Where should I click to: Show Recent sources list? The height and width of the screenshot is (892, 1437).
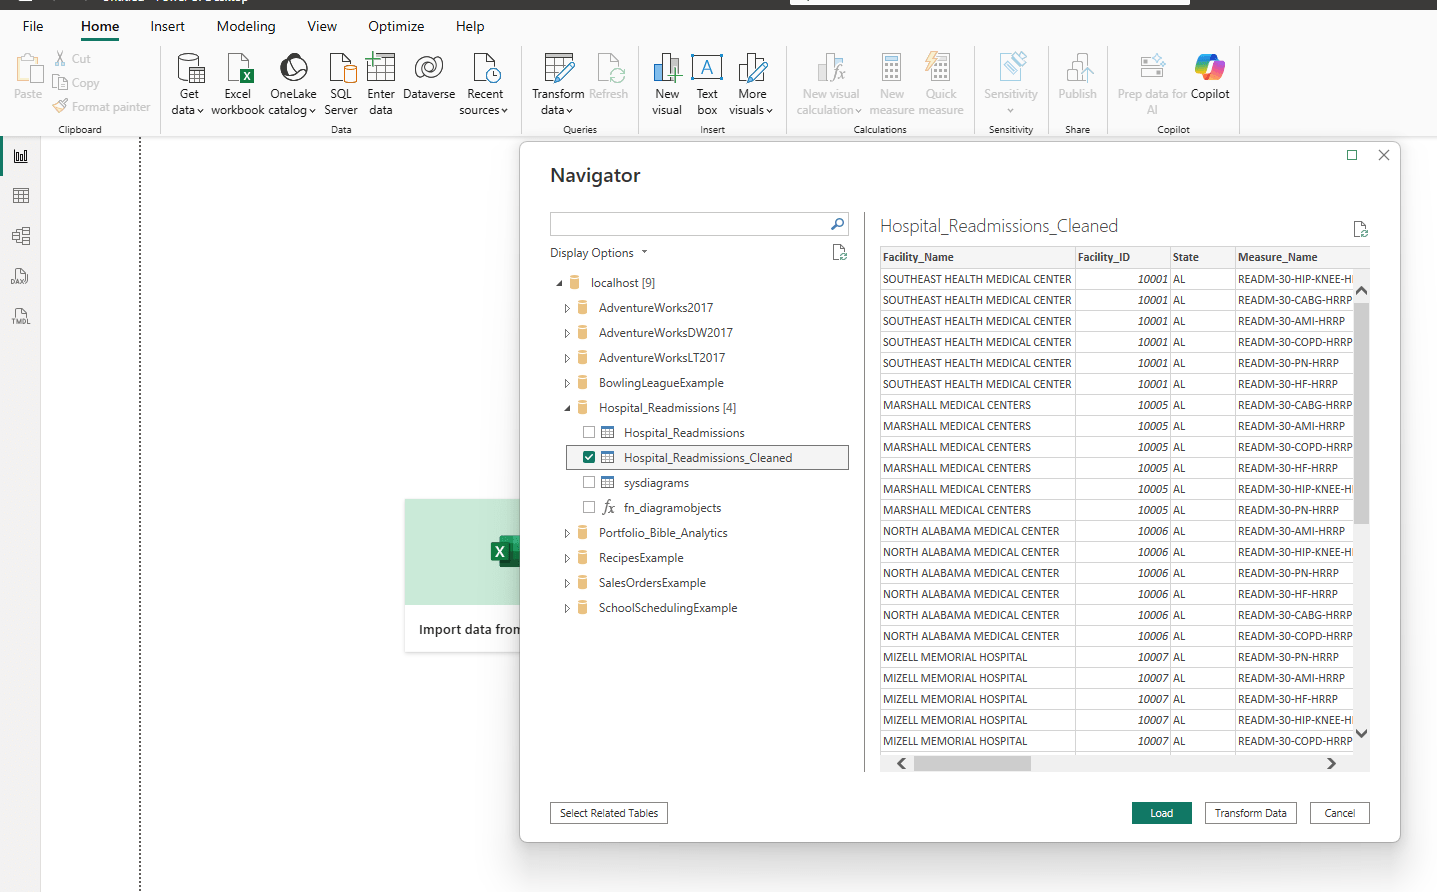coord(485,84)
